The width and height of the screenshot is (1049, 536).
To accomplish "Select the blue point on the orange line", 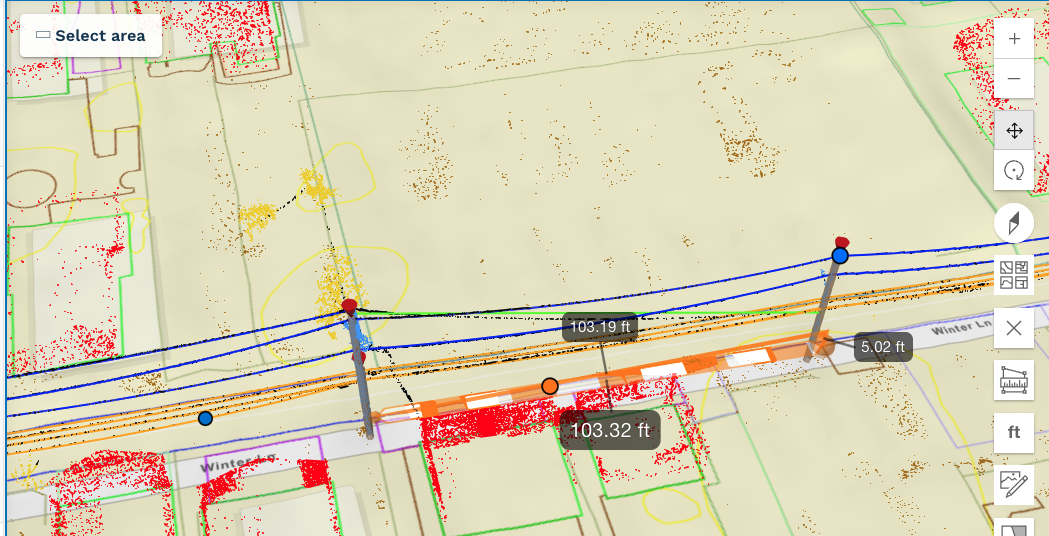I will [205, 418].
